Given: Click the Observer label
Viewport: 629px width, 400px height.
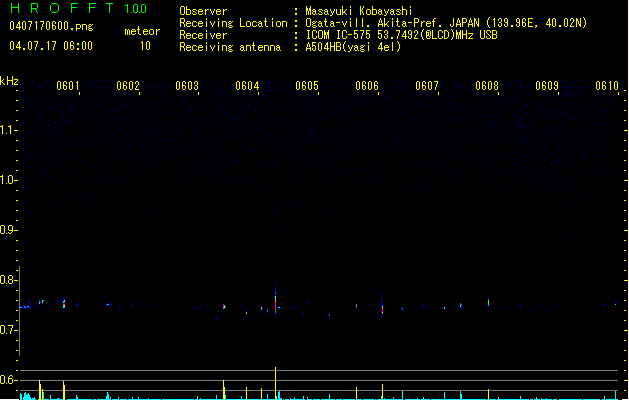Looking at the screenshot, I should pyautogui.click(x=203, y=11).
